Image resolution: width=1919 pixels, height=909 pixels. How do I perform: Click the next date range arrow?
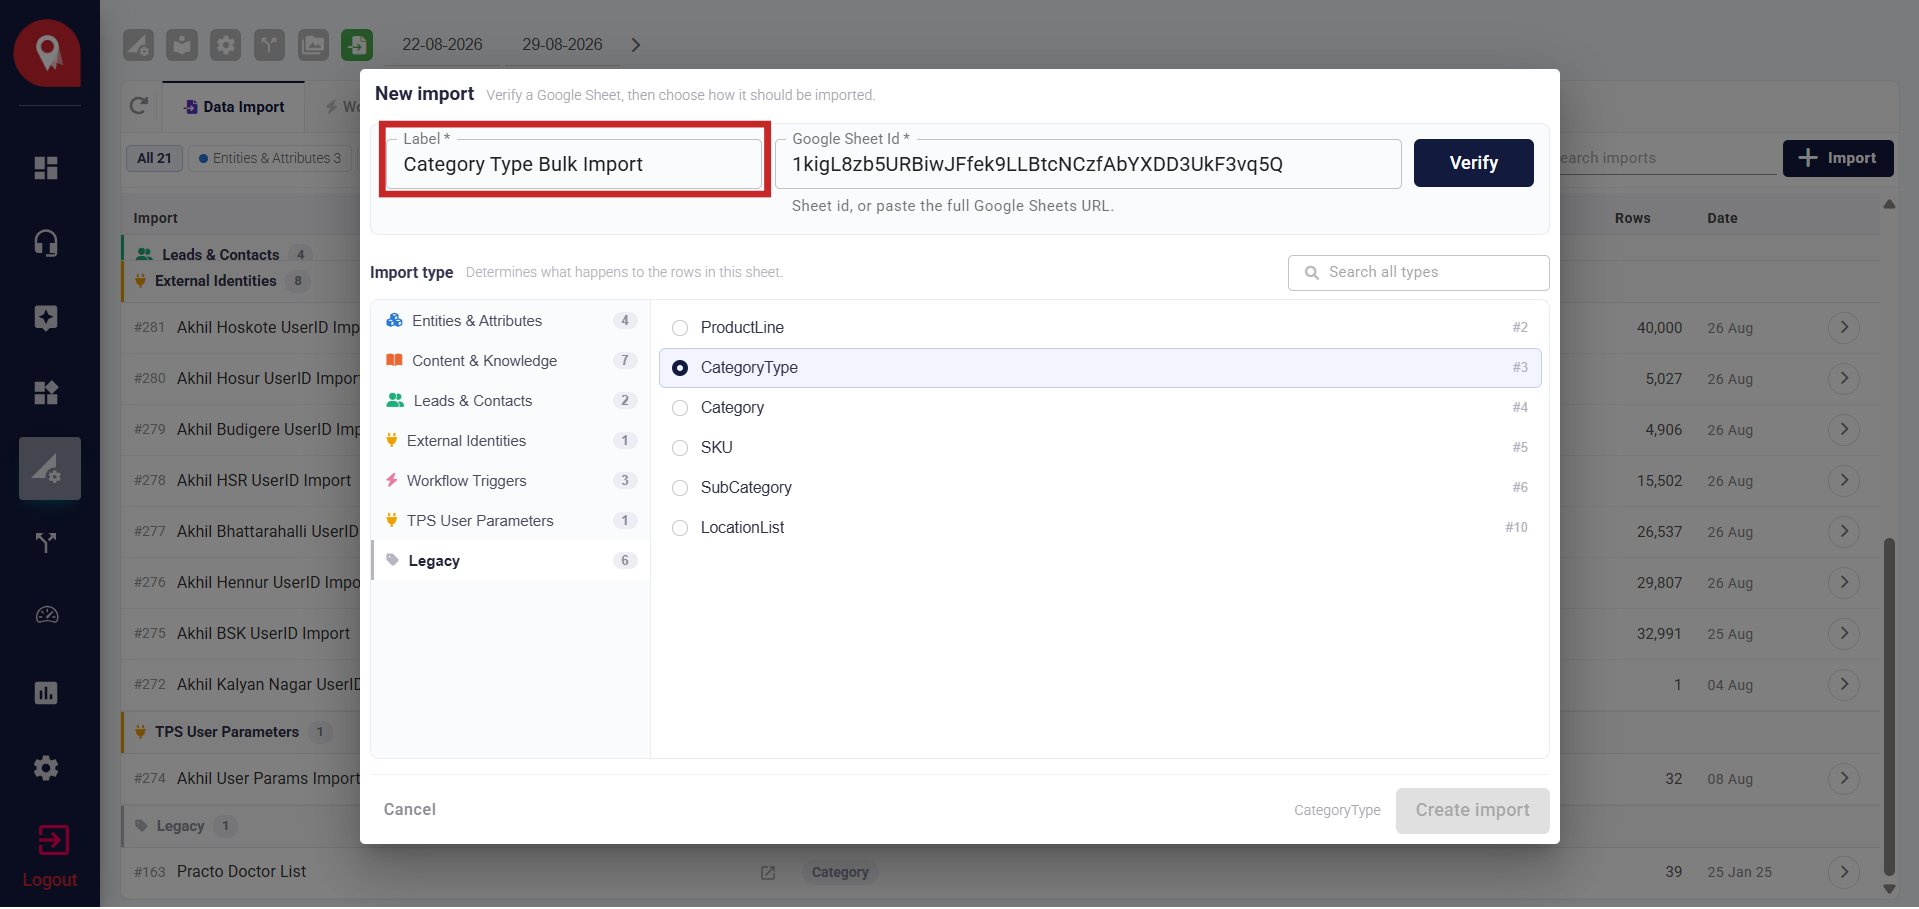pos(636,45)
